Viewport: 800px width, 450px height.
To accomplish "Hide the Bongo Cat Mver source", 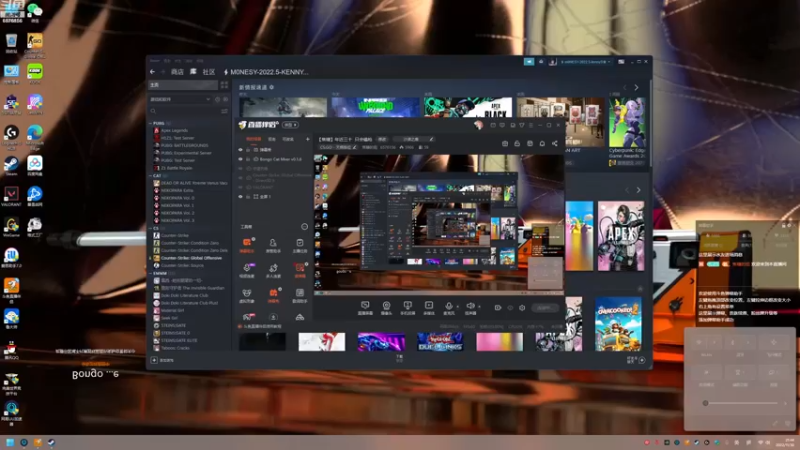I will (x=240, y=159).
